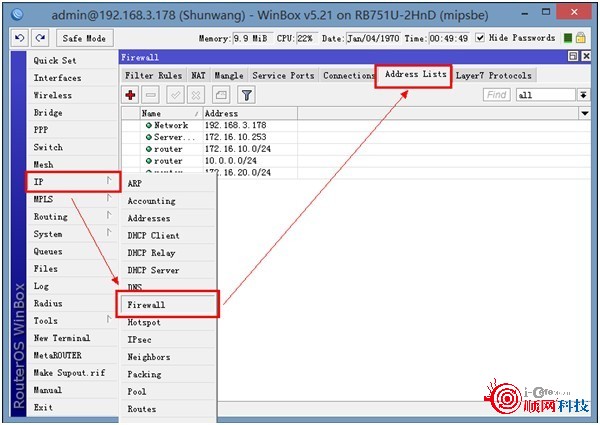Open Mesh in the sidebar
Image resolution: width=600 pixels, height=425 pixels.
[72, 164]
